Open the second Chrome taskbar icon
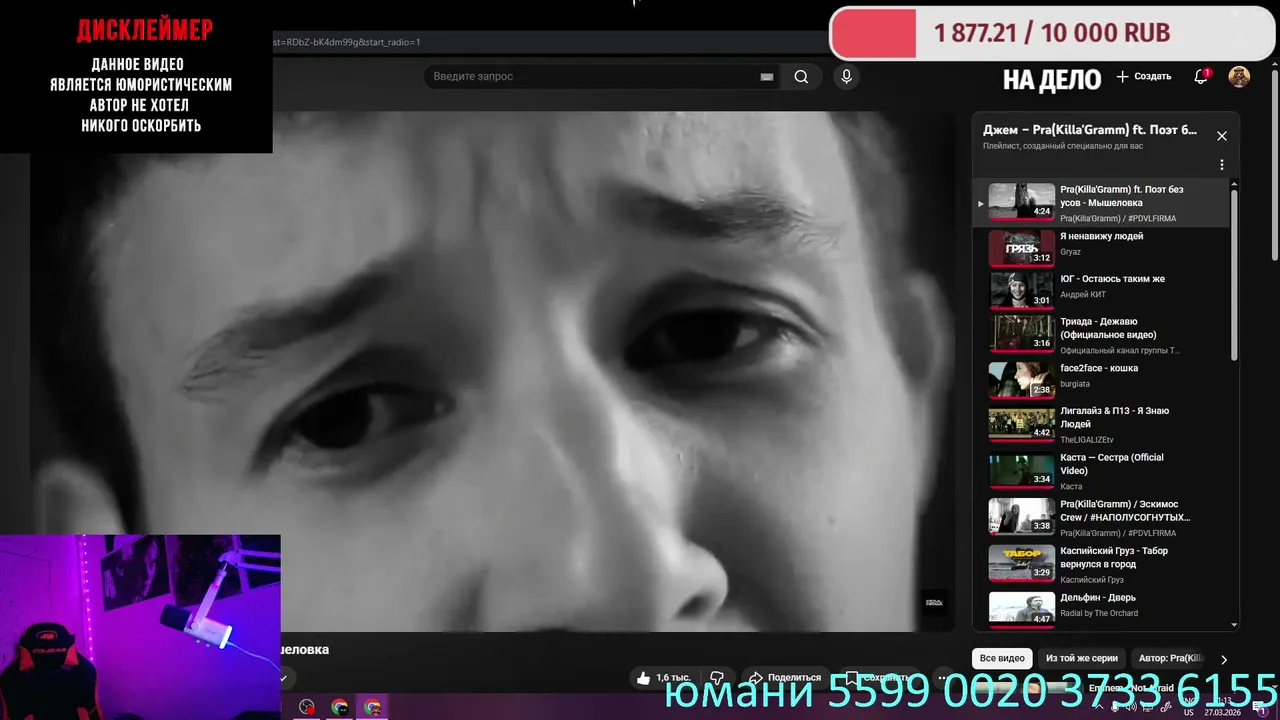 click(340, 707)
